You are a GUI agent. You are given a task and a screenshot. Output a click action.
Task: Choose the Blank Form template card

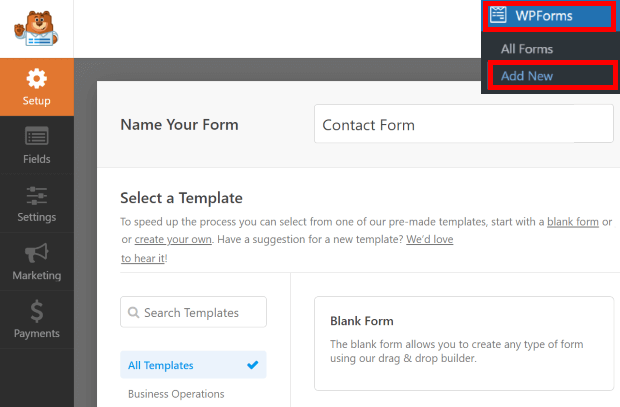[463, 343]
